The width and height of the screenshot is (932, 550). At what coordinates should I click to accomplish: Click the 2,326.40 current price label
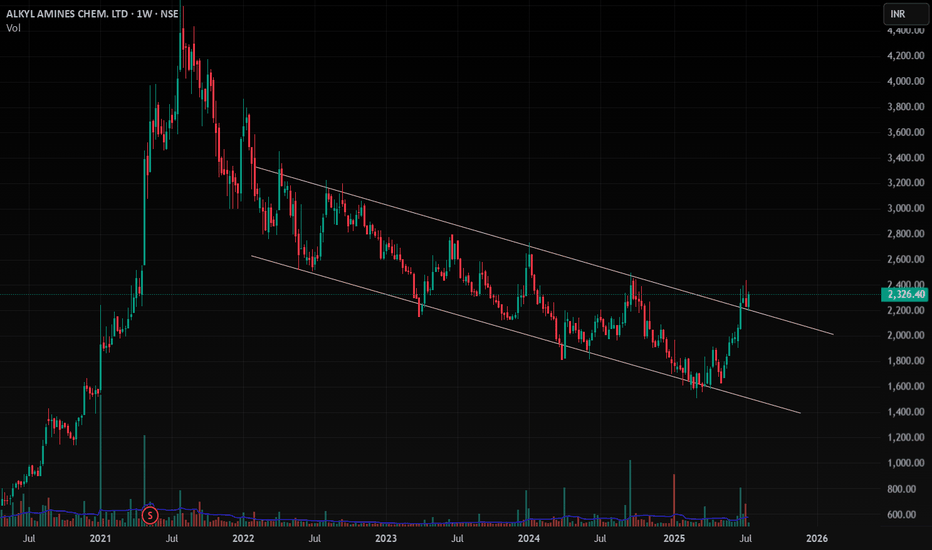coord(906,294)
